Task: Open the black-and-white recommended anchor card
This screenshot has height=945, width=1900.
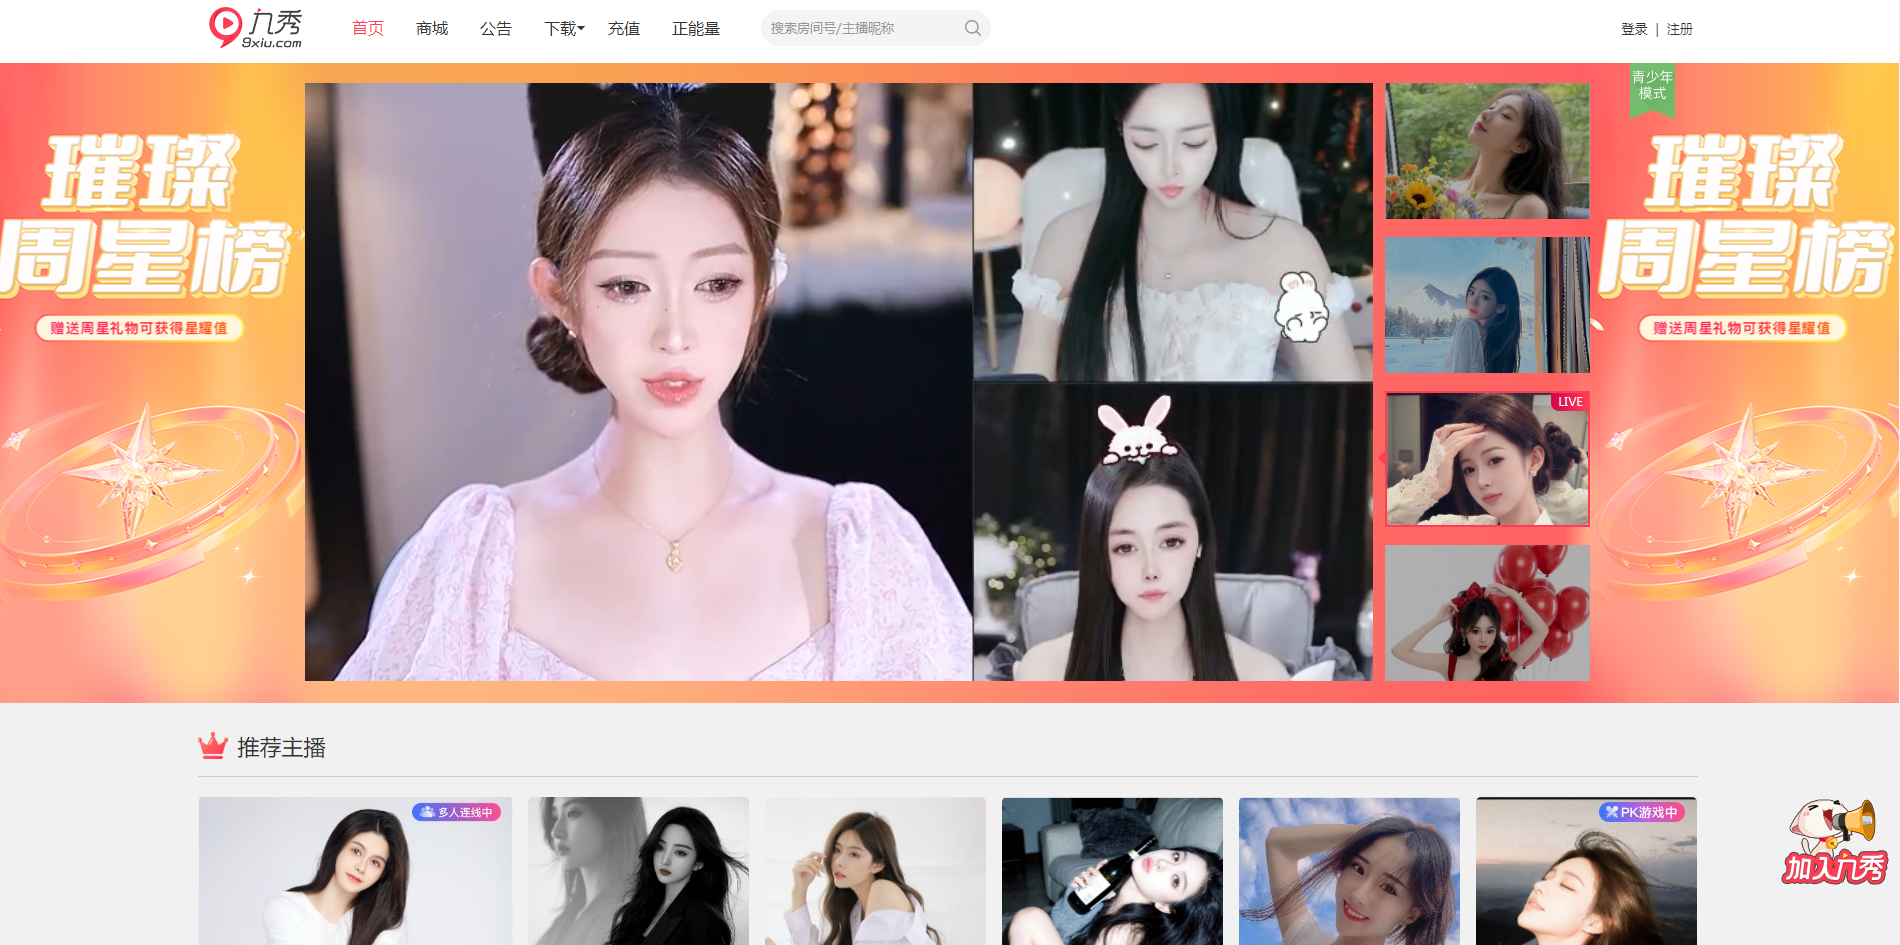Action: pos(638,871)
